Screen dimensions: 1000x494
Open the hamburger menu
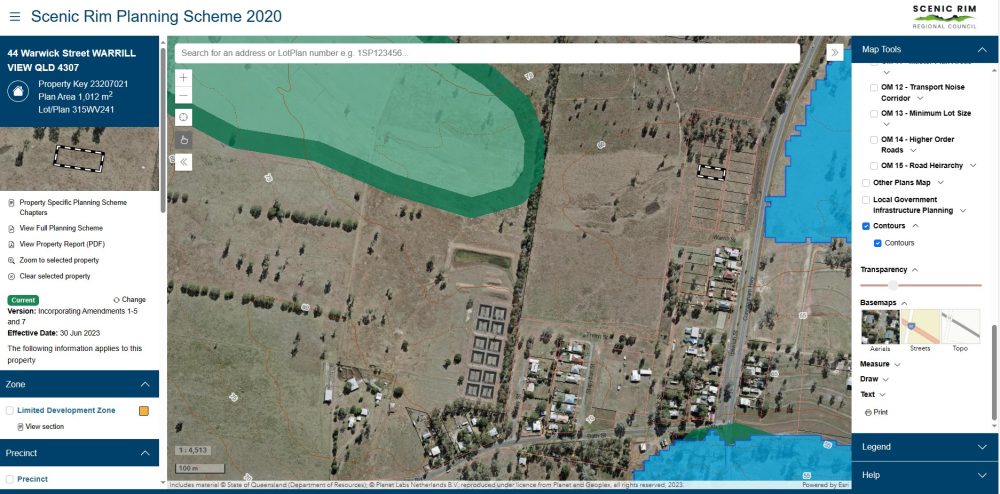click(14, 17)
